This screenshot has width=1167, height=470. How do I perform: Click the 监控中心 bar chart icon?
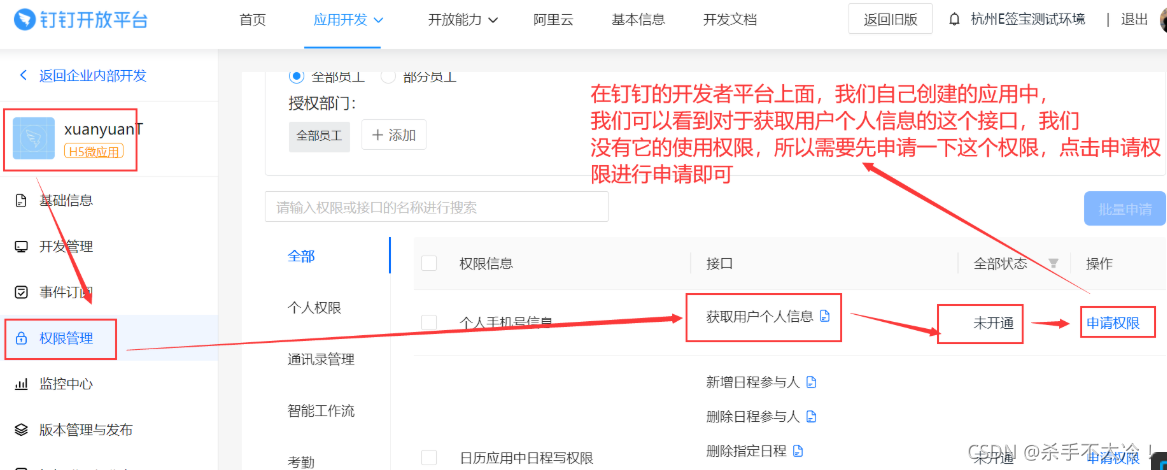[22, 384]
